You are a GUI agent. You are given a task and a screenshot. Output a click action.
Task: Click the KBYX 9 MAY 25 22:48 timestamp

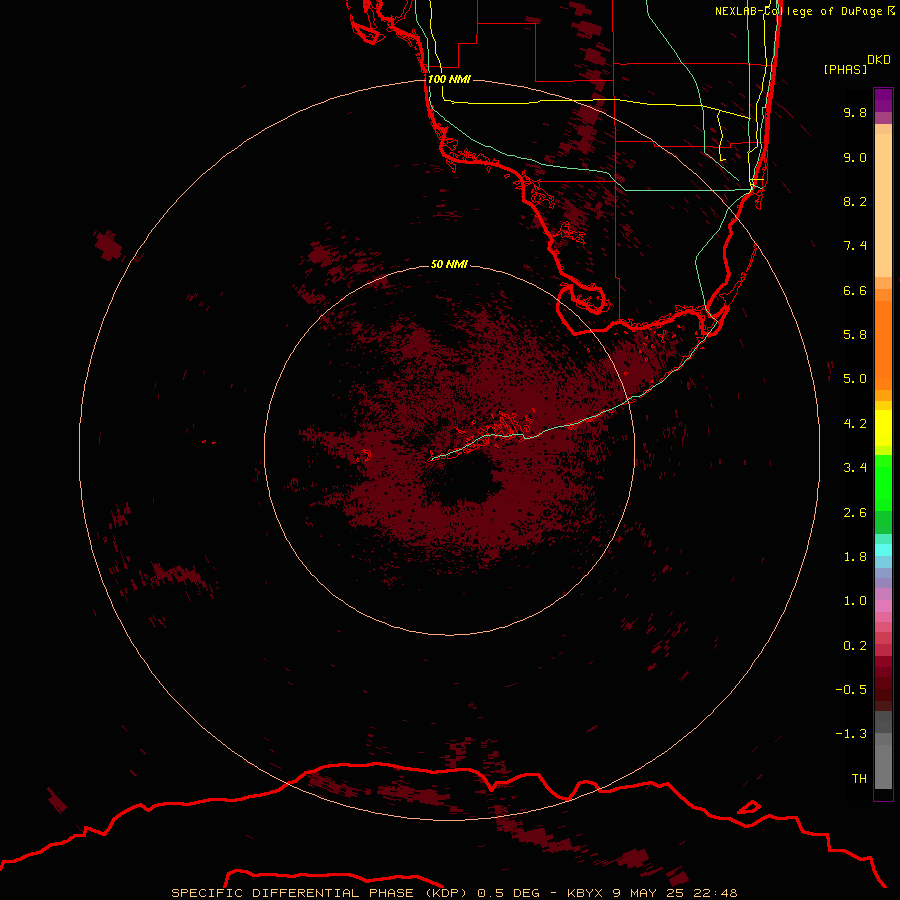coord(652,893)
